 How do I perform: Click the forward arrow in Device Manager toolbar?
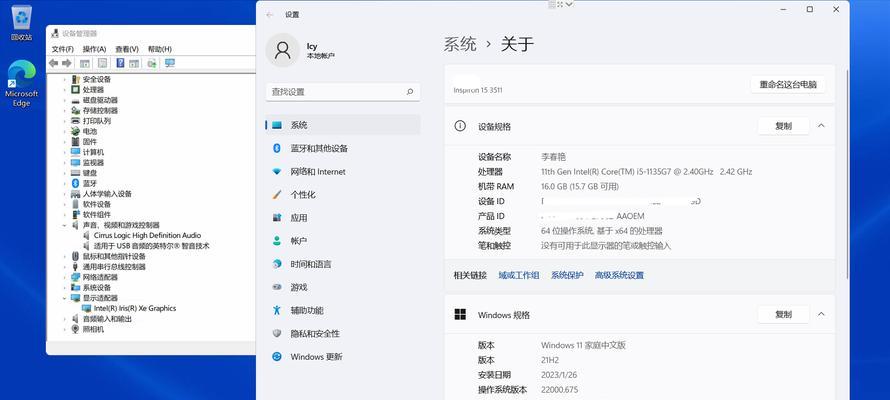67,63
